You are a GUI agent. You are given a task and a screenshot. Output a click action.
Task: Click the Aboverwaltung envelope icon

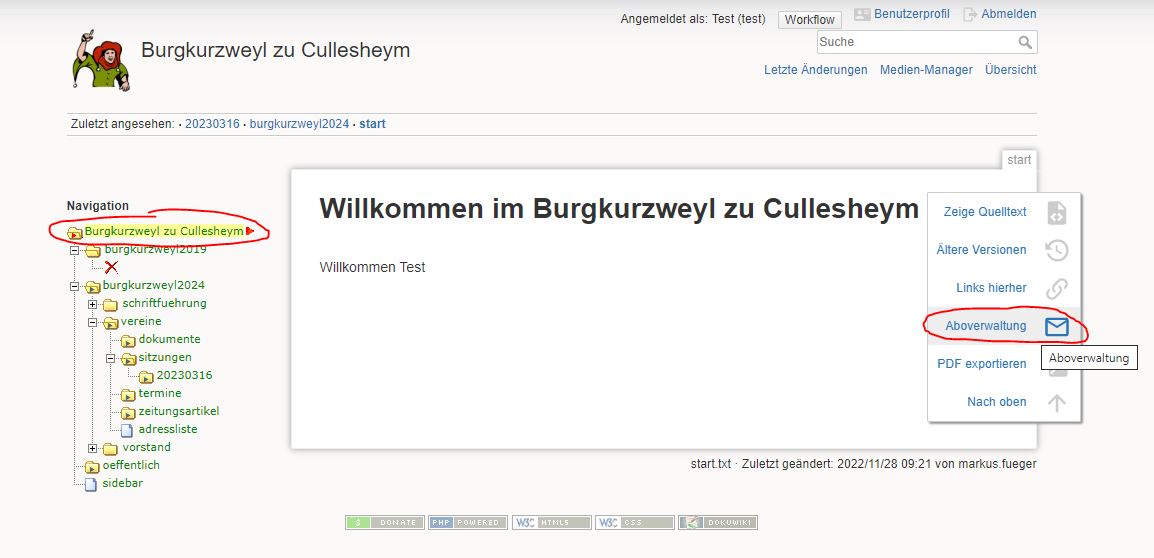point(1057,326)
